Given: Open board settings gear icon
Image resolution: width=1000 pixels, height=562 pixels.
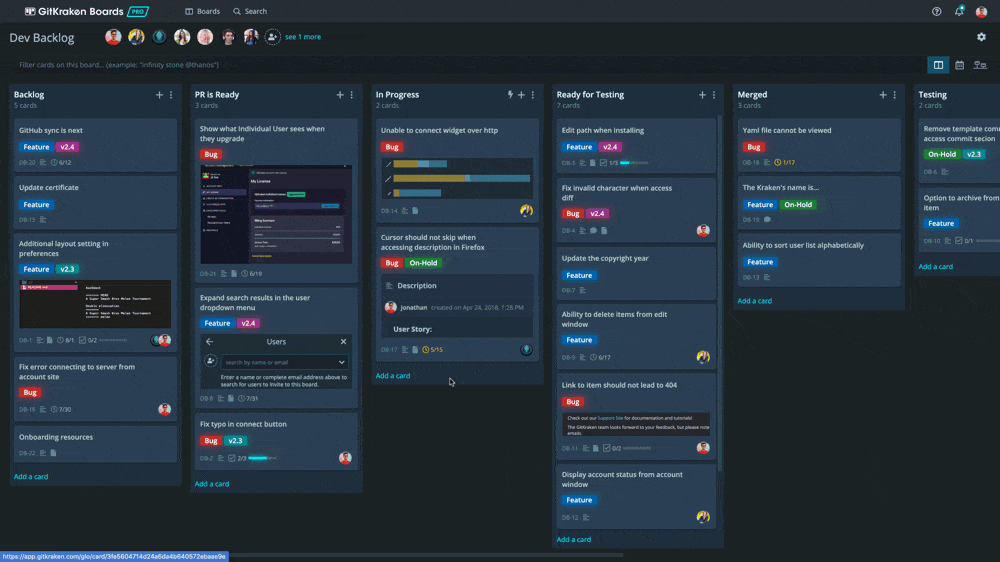Looking at the screenshot, I should tap(982, 37).
